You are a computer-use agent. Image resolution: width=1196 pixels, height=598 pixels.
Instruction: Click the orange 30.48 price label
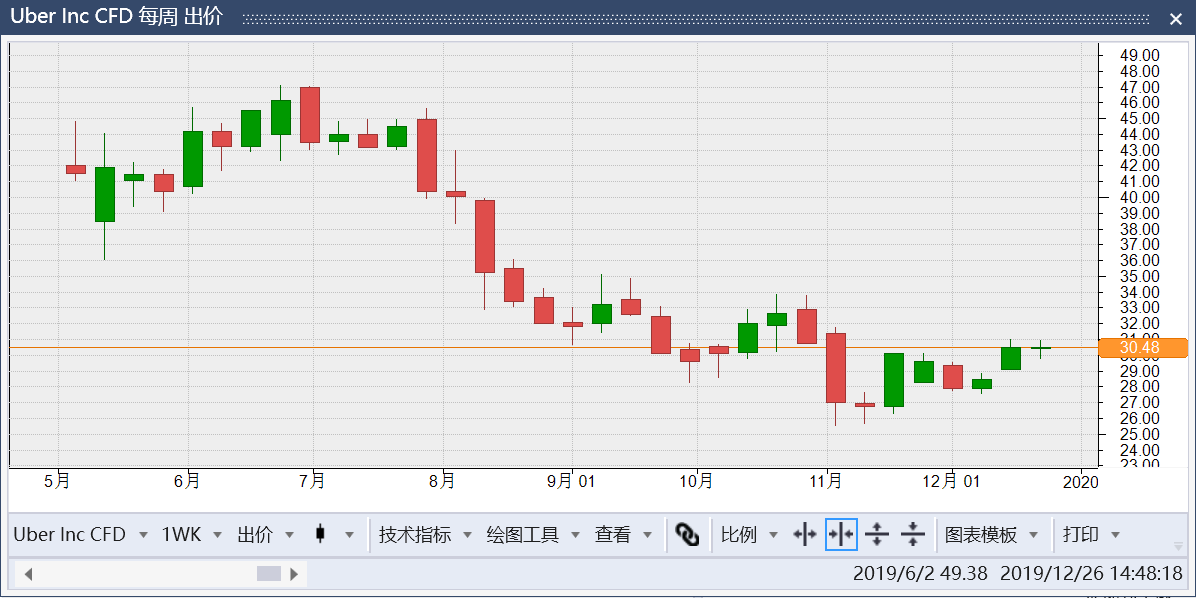(1143, 348)
